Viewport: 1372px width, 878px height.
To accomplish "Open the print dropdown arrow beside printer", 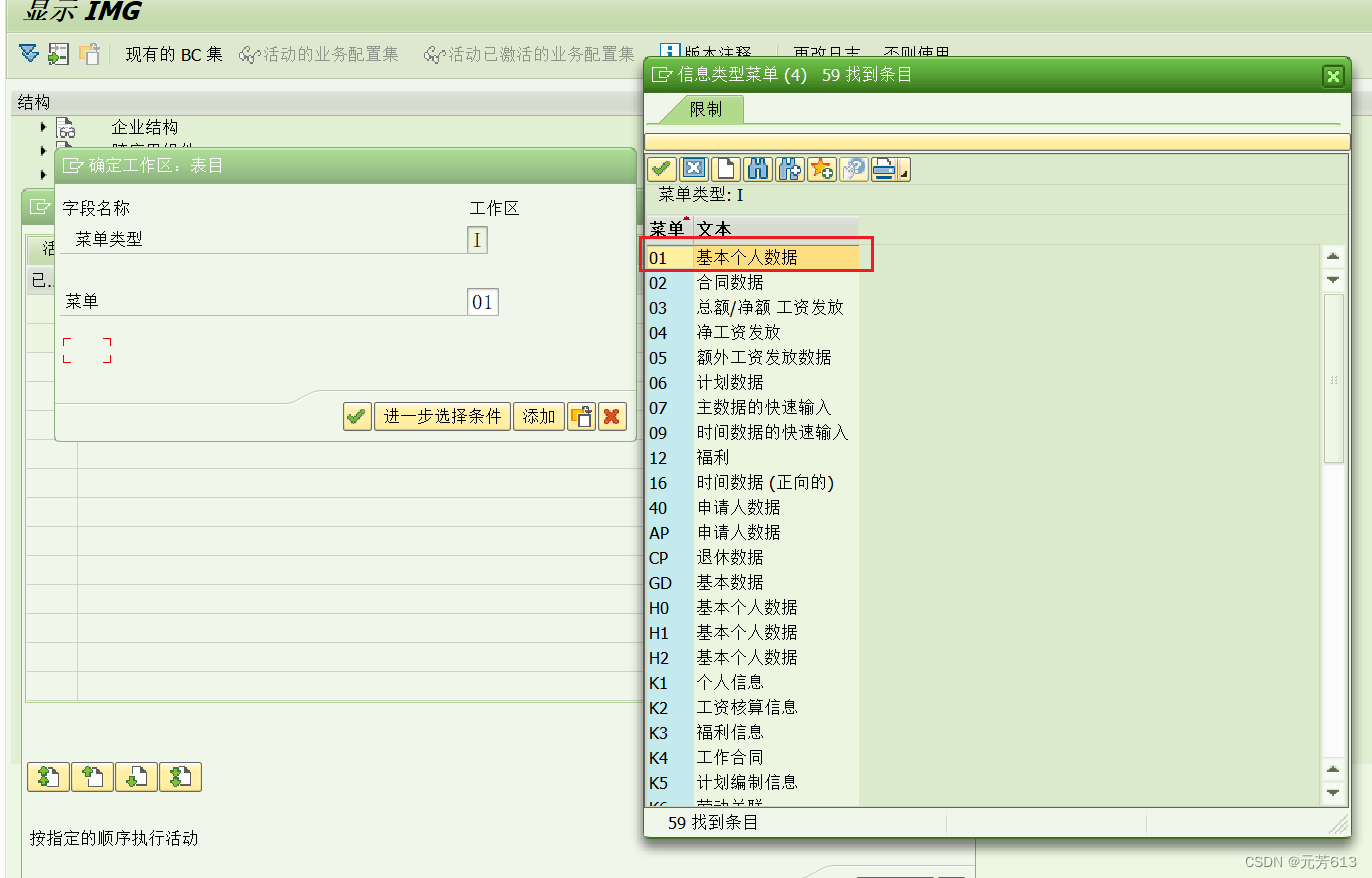I will pyautogui.click(x=904, y=172).
